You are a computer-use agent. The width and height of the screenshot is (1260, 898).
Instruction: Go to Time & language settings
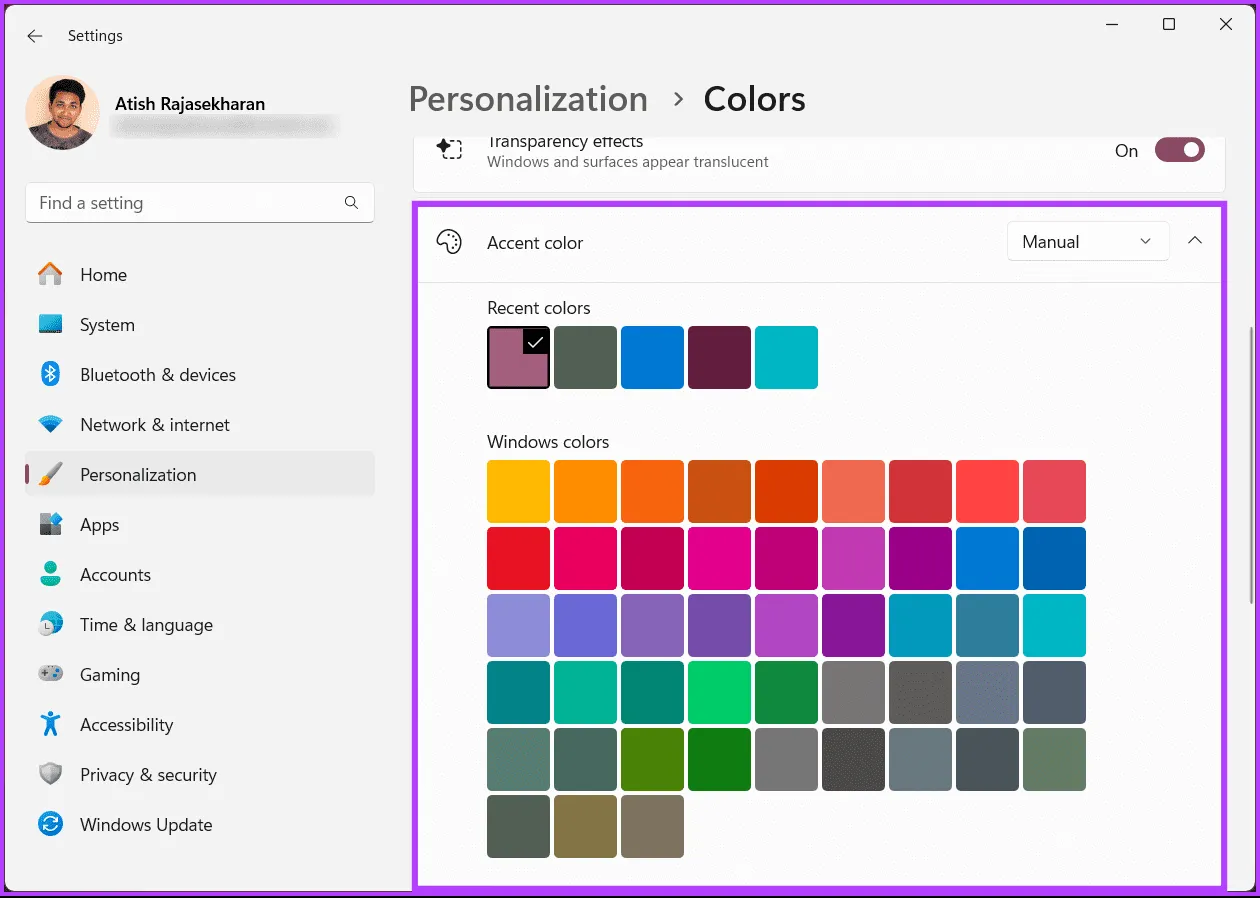pyautogui.click(x=146, y=625)
